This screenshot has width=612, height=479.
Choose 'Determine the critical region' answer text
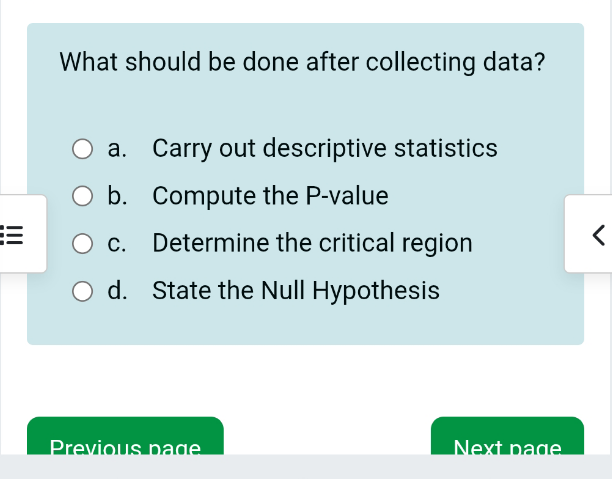[x=312, y=243]
